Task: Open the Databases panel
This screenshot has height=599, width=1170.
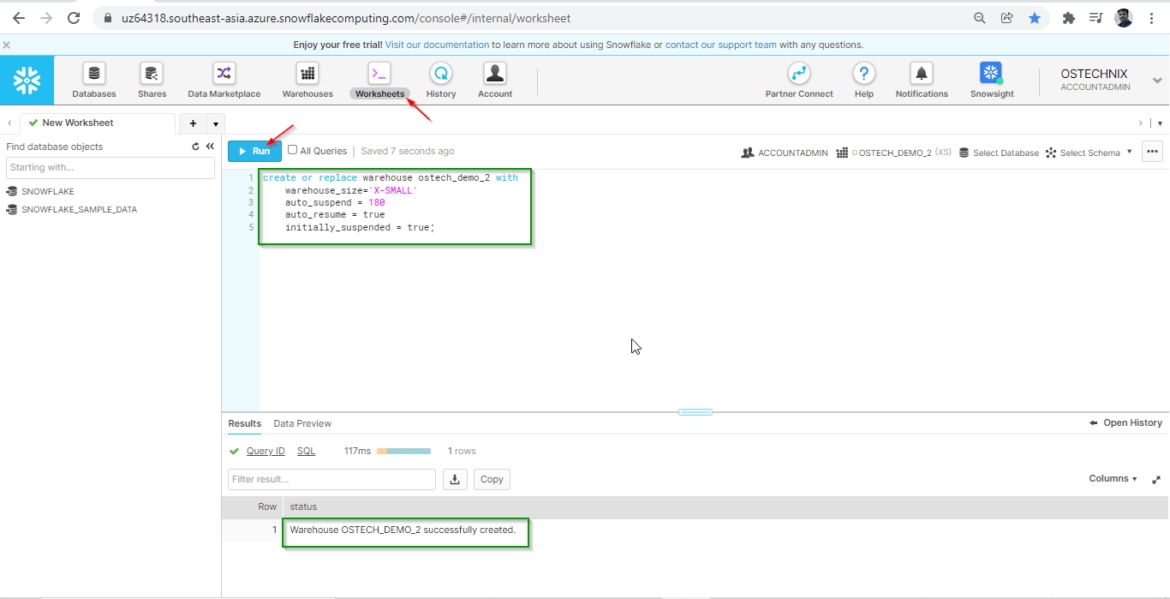Action: (x=93, y=80)
